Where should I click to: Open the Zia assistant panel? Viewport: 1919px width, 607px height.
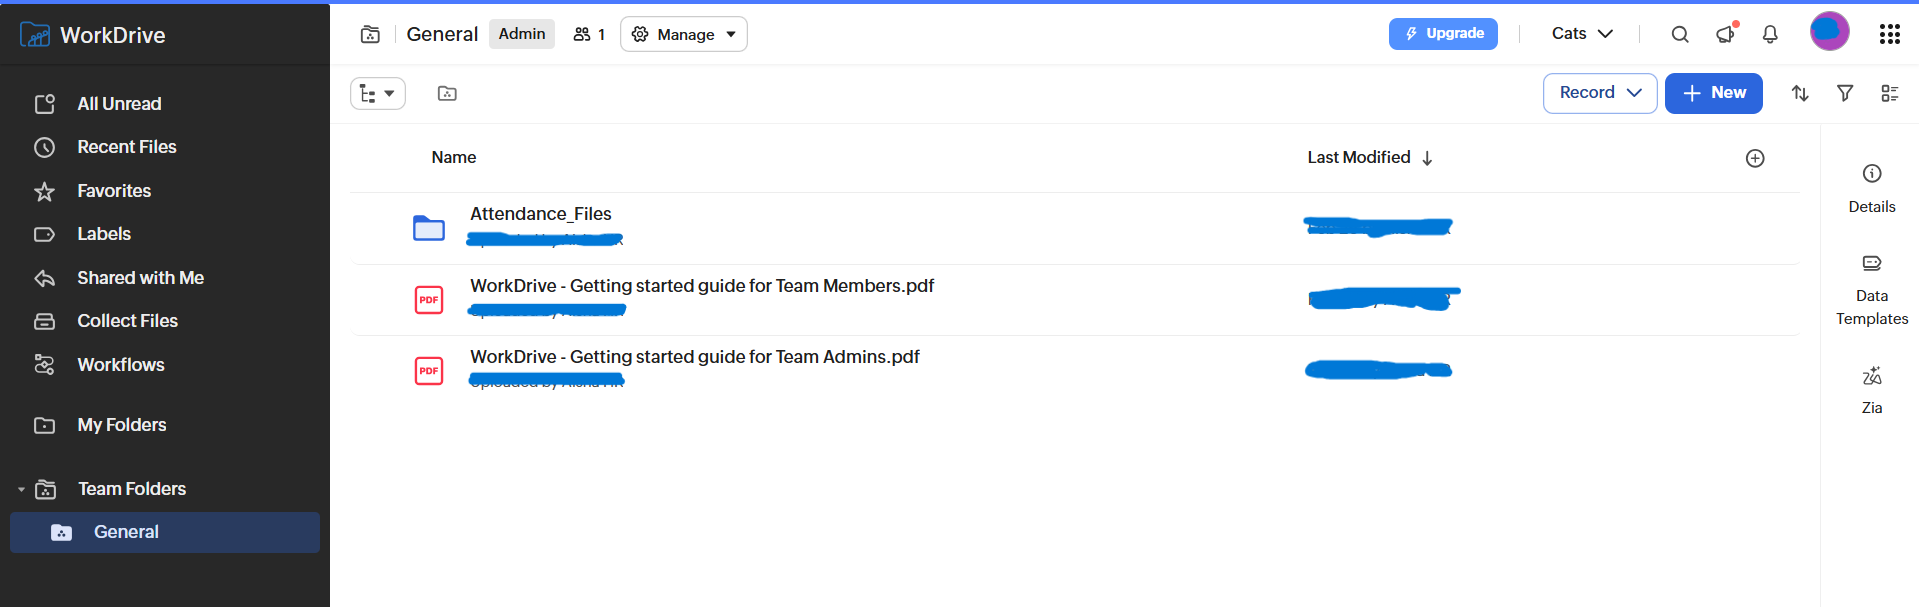[1872, 389]
